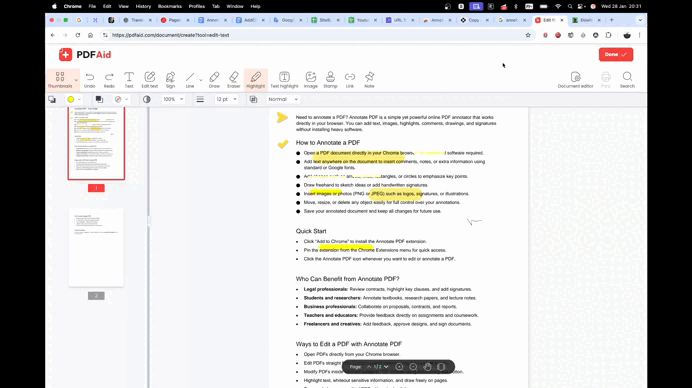The width and height of the screenshot is (692, 388).
Task: Open the Profiles menu
Action: click(197, 6)
